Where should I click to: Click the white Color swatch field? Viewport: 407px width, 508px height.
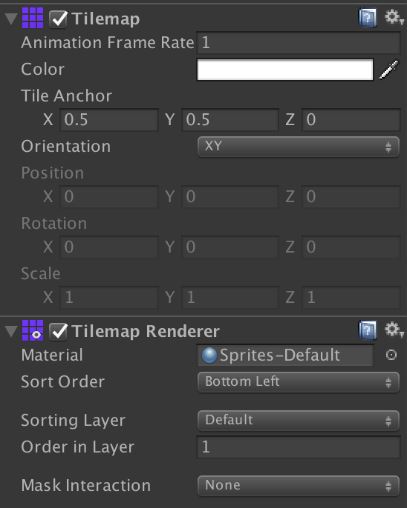click(x=285, y=70)
